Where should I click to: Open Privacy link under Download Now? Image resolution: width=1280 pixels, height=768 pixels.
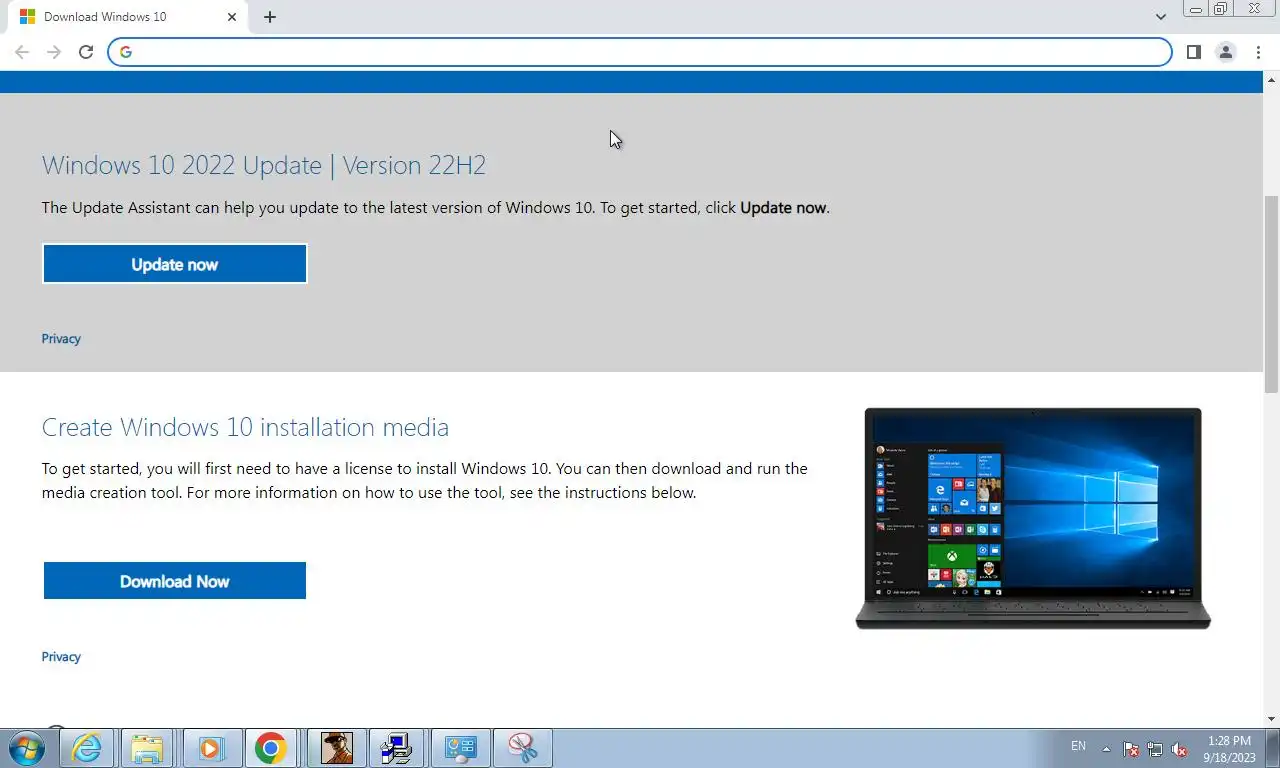tap(61, 657)
